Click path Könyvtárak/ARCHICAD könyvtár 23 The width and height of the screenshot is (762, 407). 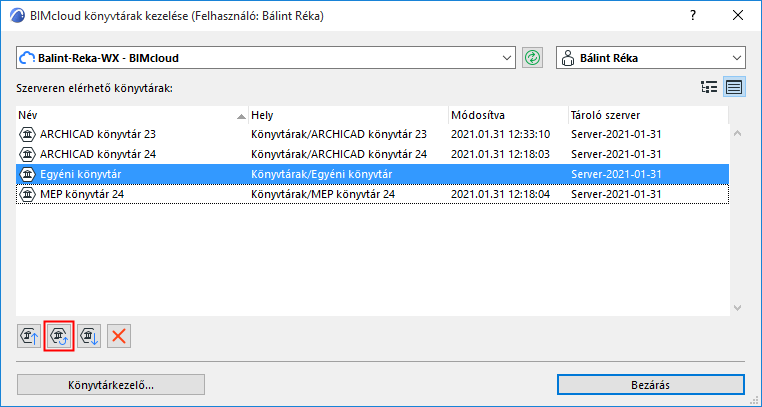tap(339, 135)
